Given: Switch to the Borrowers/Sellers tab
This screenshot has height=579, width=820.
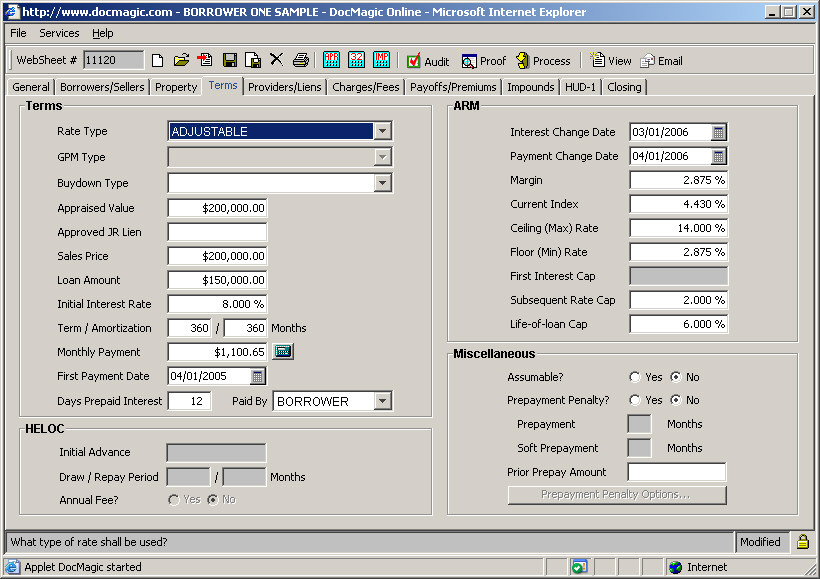Looking at the screenshot, I should [x=102, y=87].
